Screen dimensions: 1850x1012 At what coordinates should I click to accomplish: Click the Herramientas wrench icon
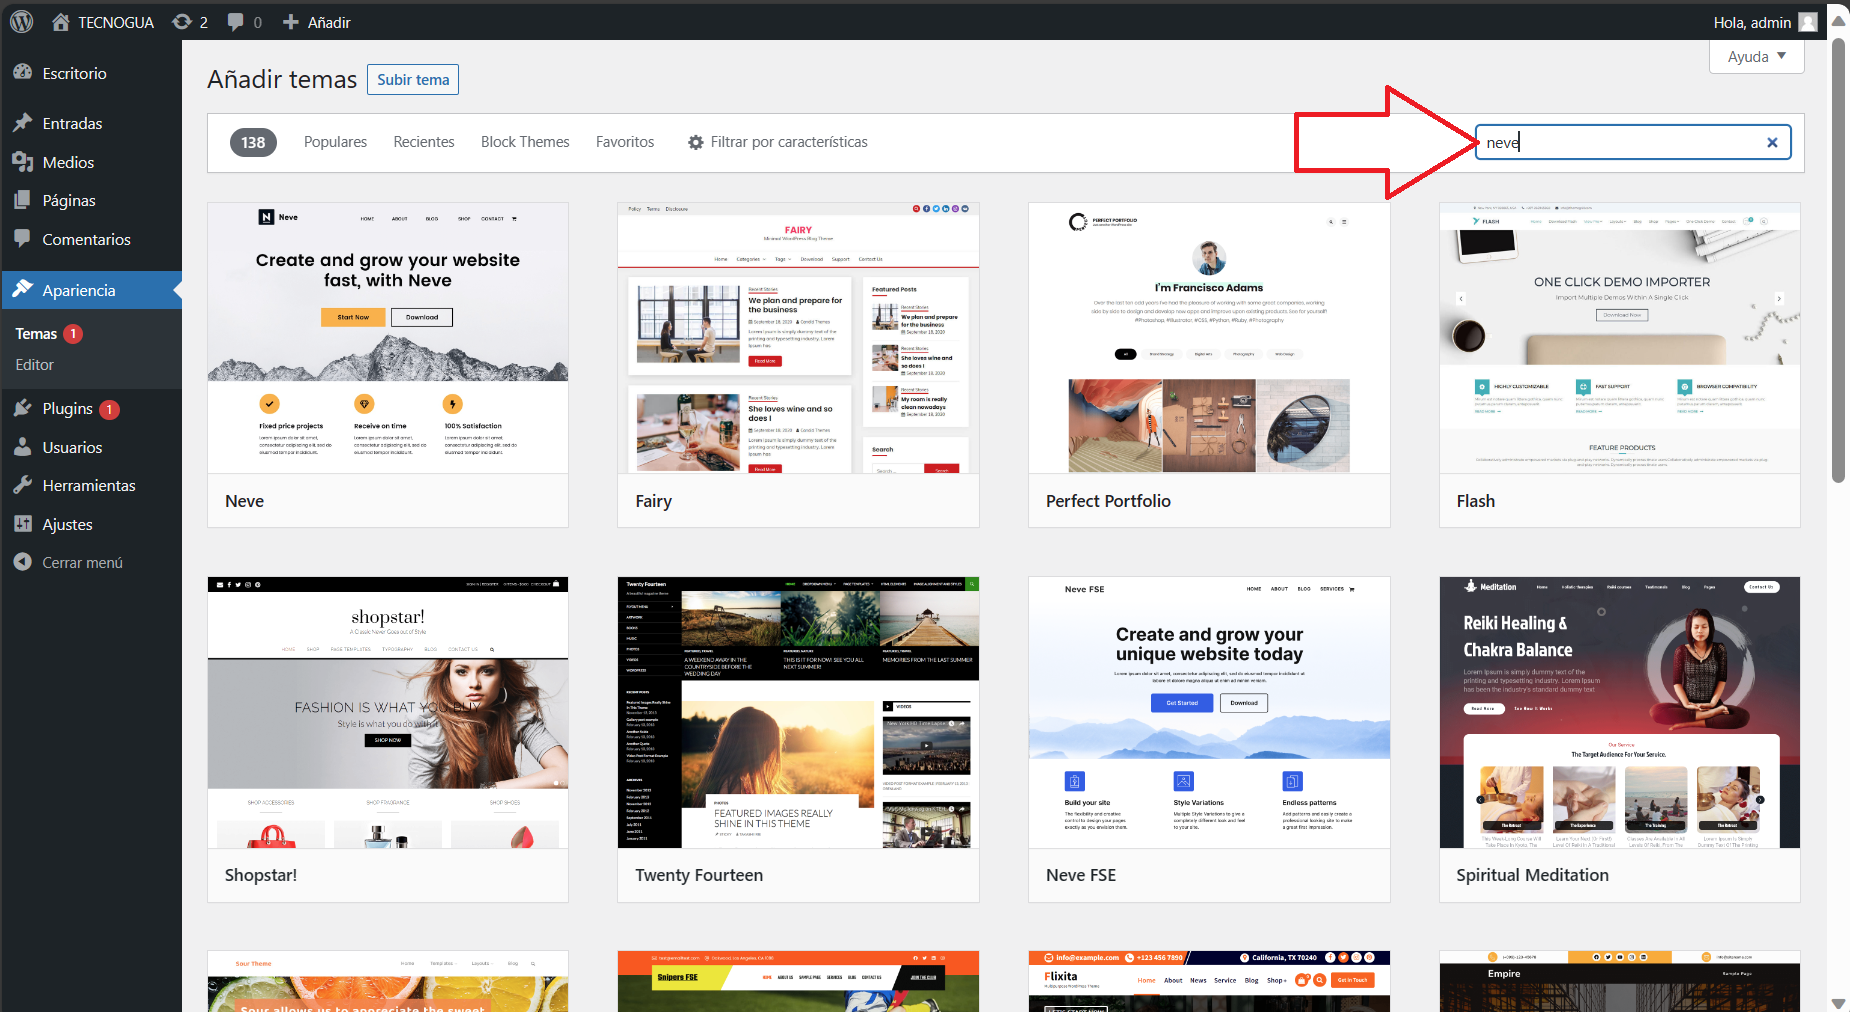point(22,485)
